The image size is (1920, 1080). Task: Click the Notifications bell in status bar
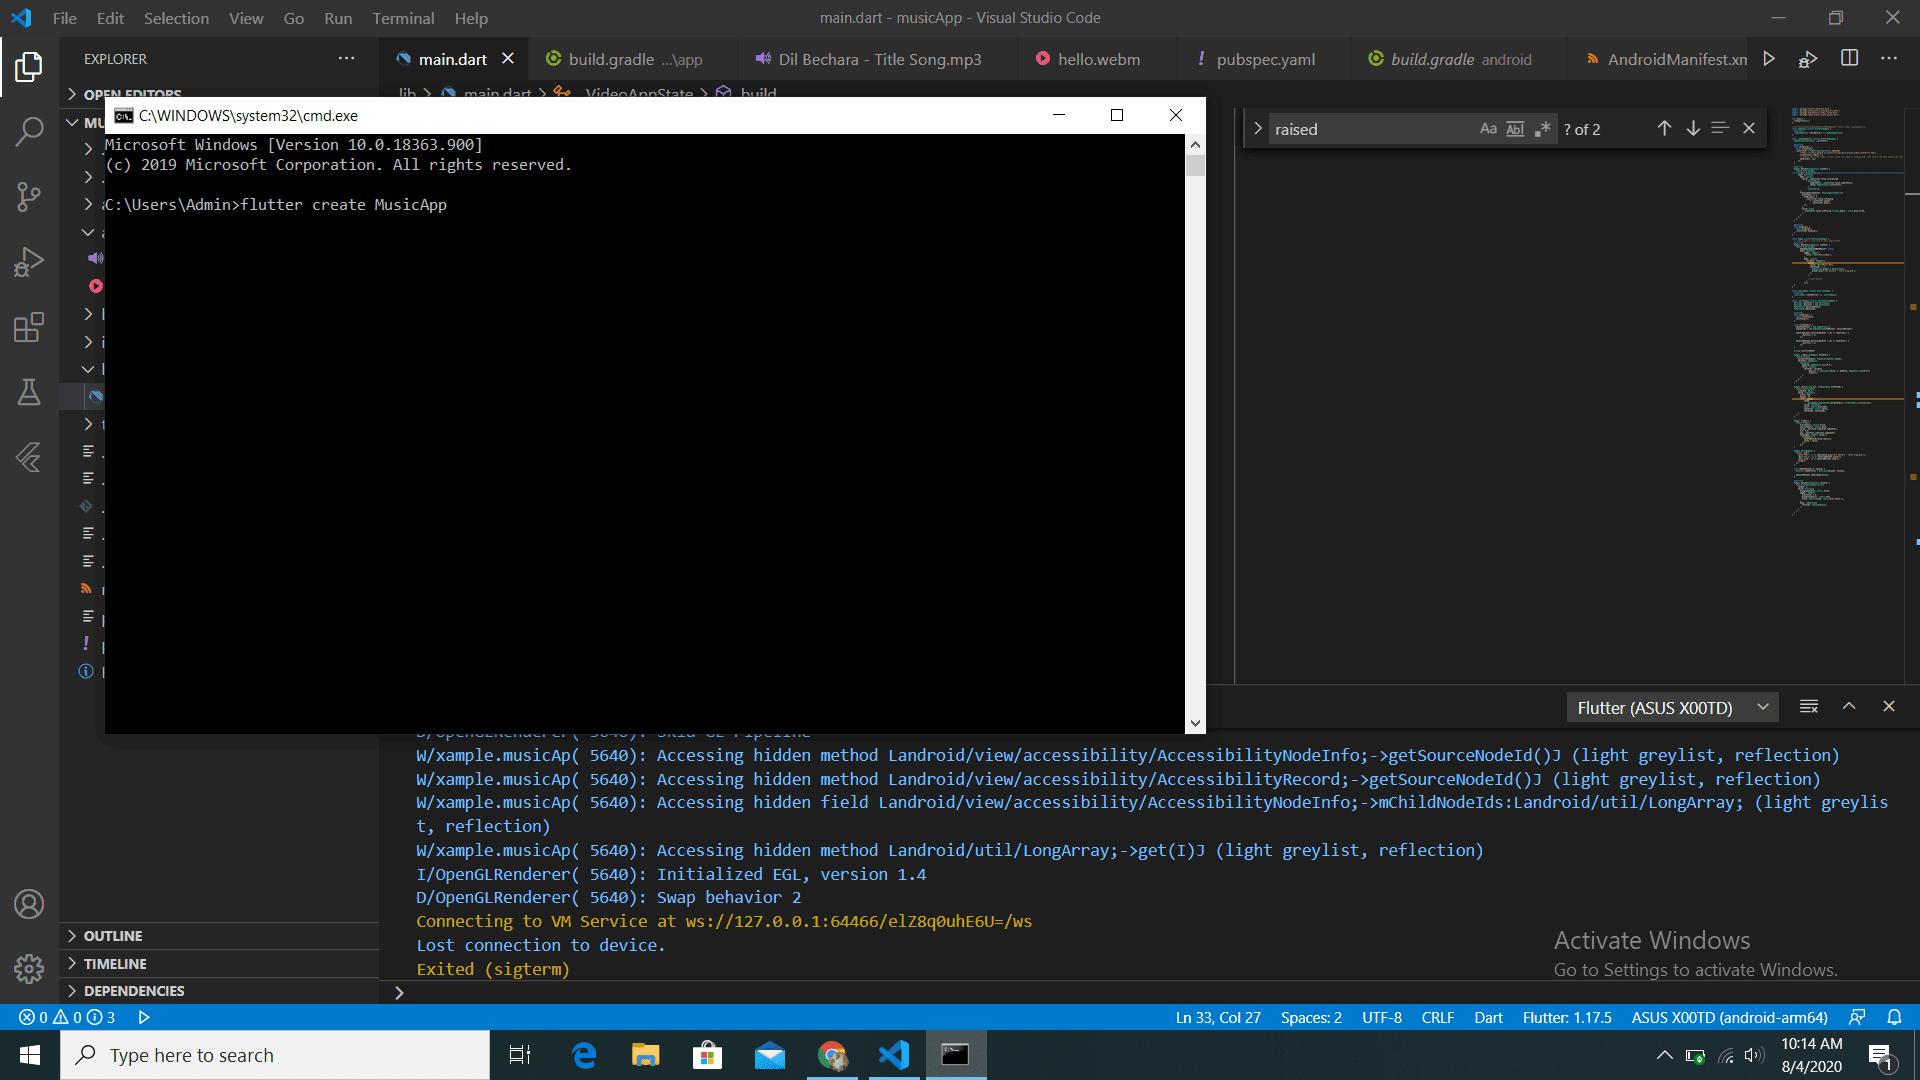[x=1894, y=1017]
